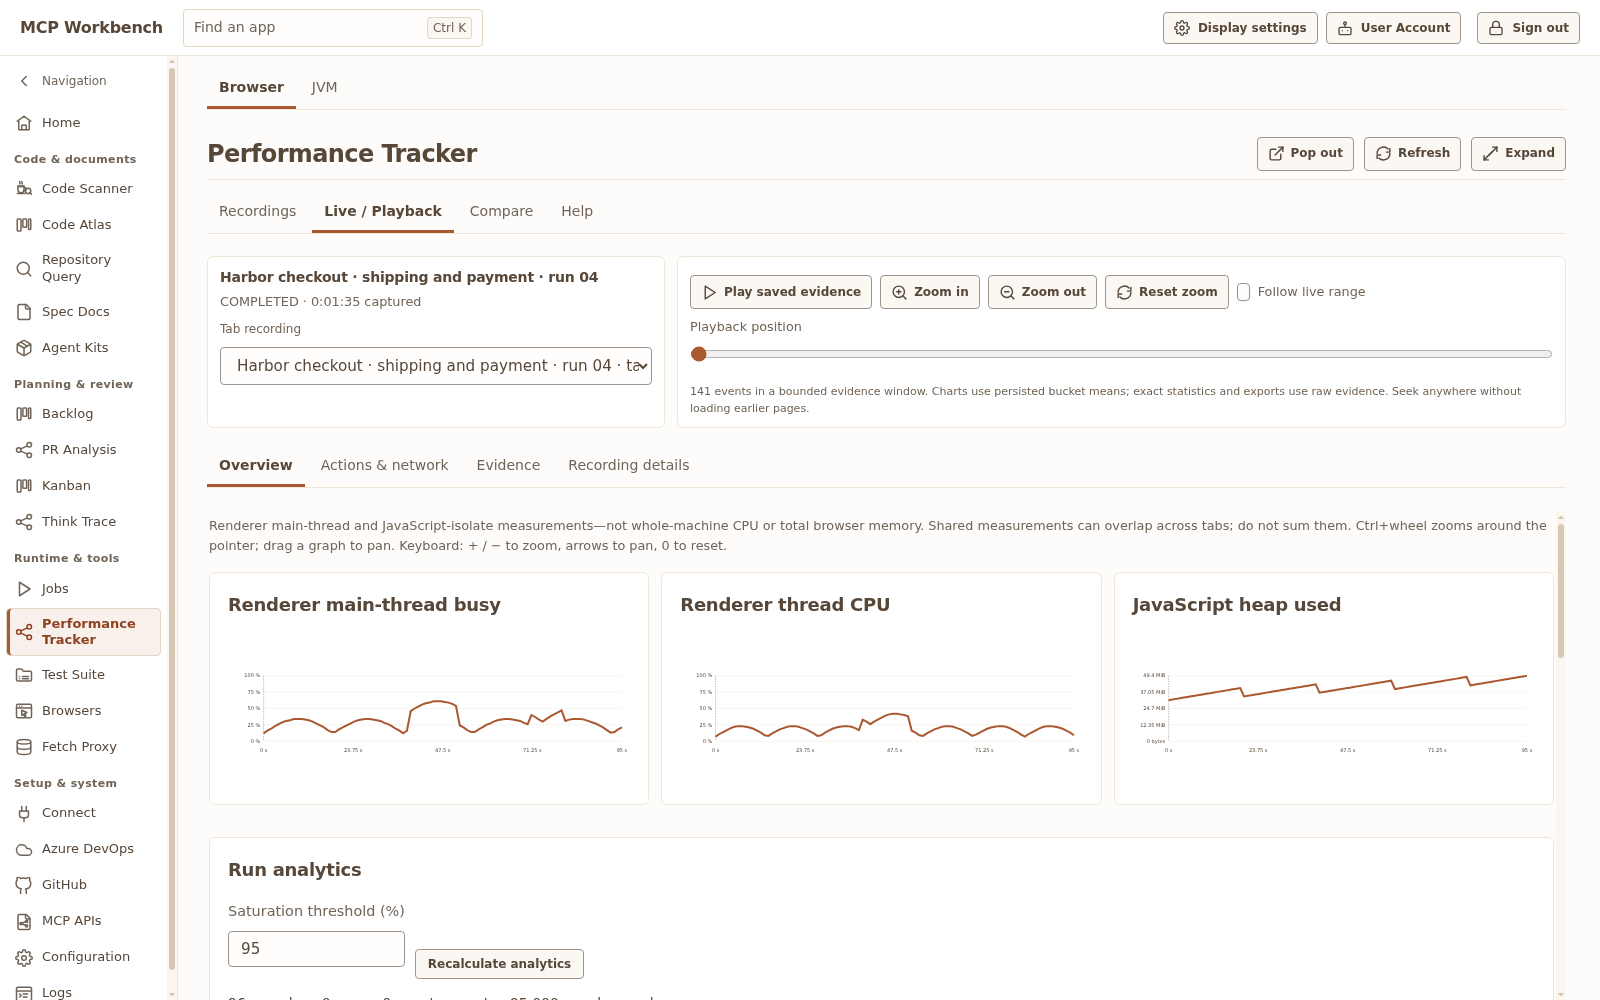Screen dimensions: 1600x1000
Task: Open Think Trace item
Action: tap(84, 521)
